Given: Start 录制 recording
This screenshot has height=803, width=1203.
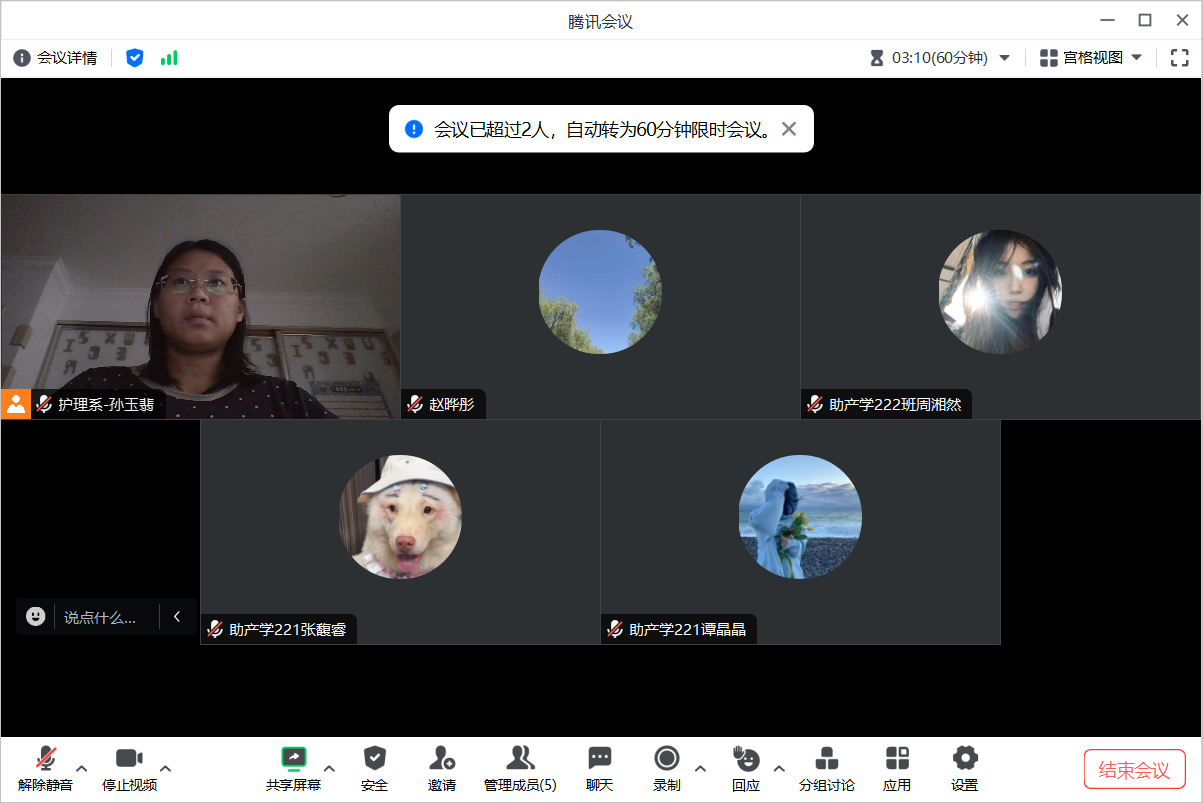Looking at the screenshot, I should [666, 759].
